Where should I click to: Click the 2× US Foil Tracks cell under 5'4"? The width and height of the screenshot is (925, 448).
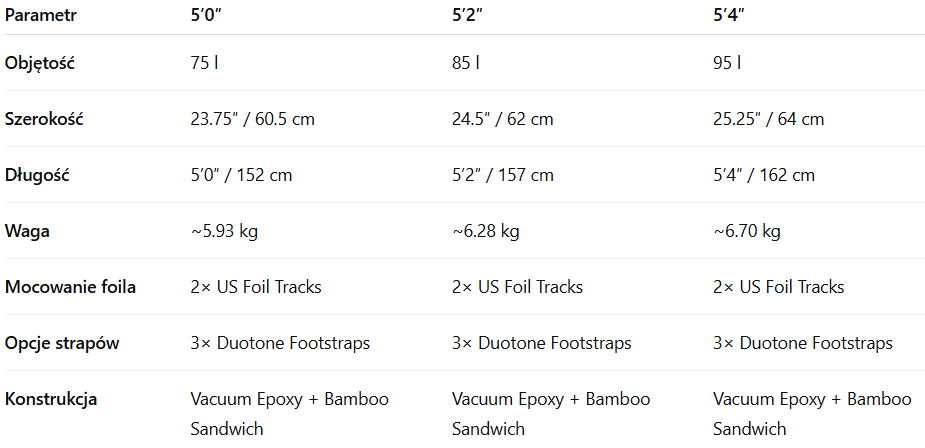point(778,287)
